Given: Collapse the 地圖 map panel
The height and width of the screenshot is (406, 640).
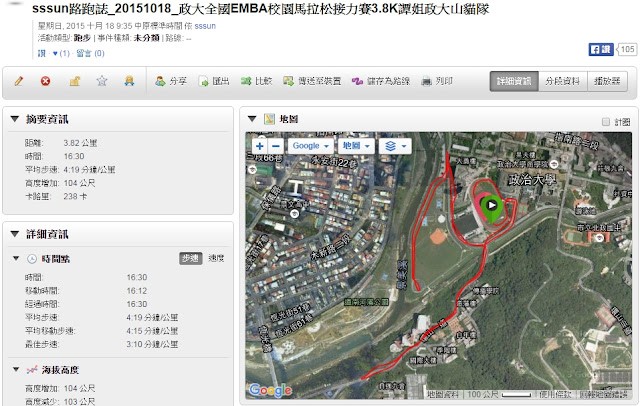Looking at the screenshot, I should pyautogui.click(x=252, y=119).
